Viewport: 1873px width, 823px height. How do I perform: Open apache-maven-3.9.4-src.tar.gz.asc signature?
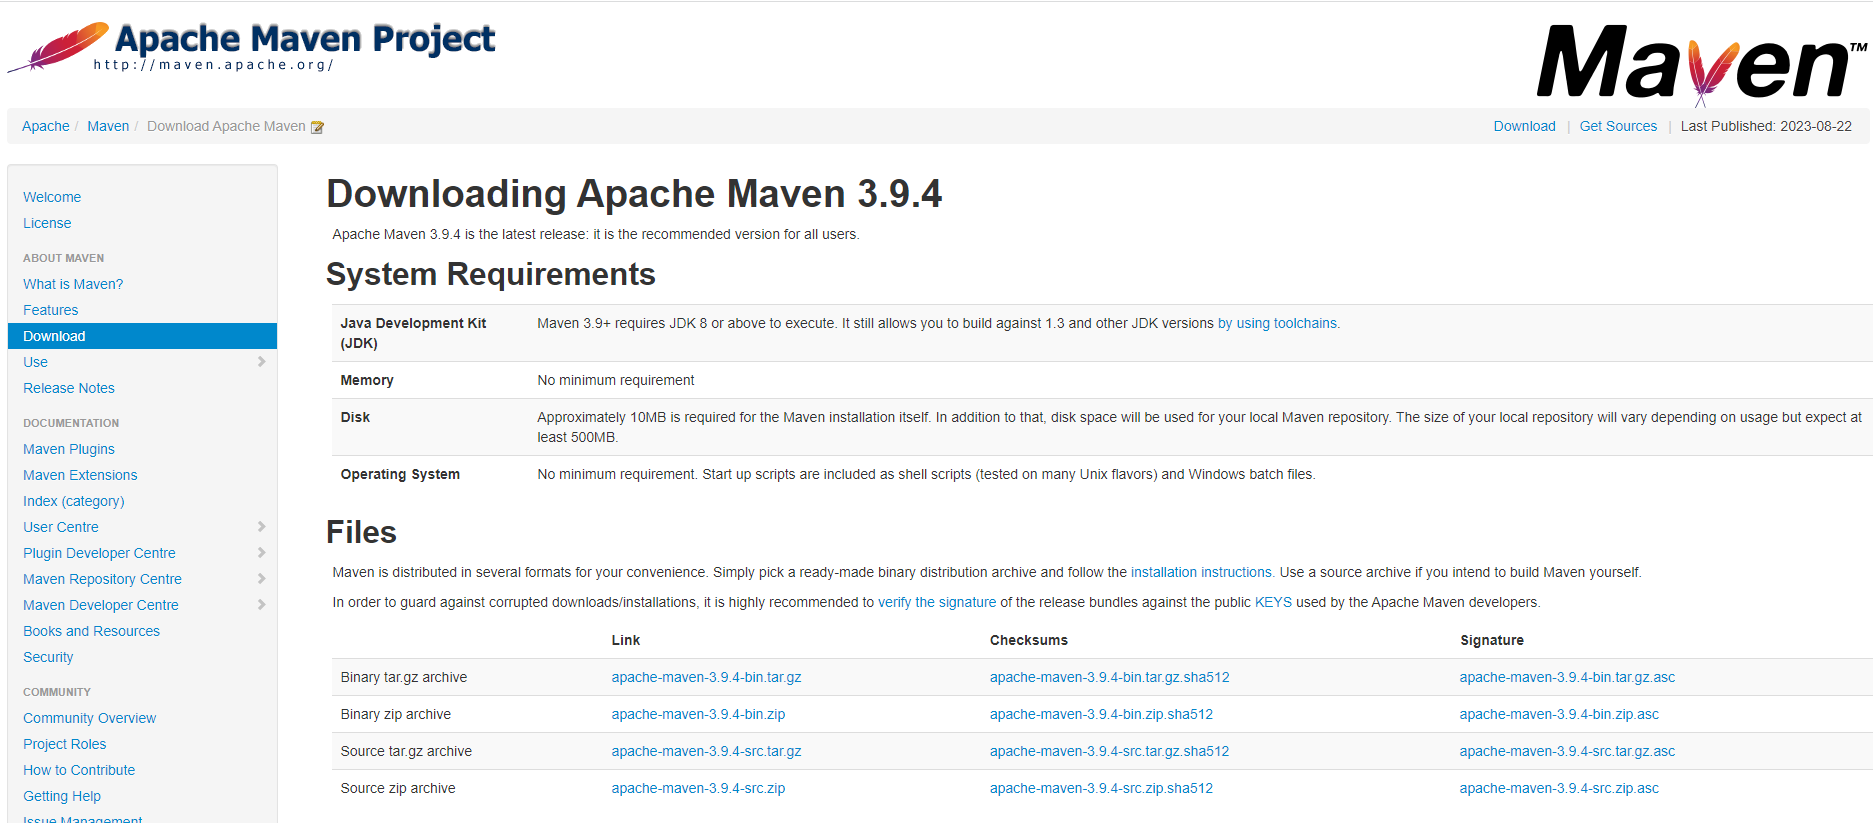[1567, 751]
